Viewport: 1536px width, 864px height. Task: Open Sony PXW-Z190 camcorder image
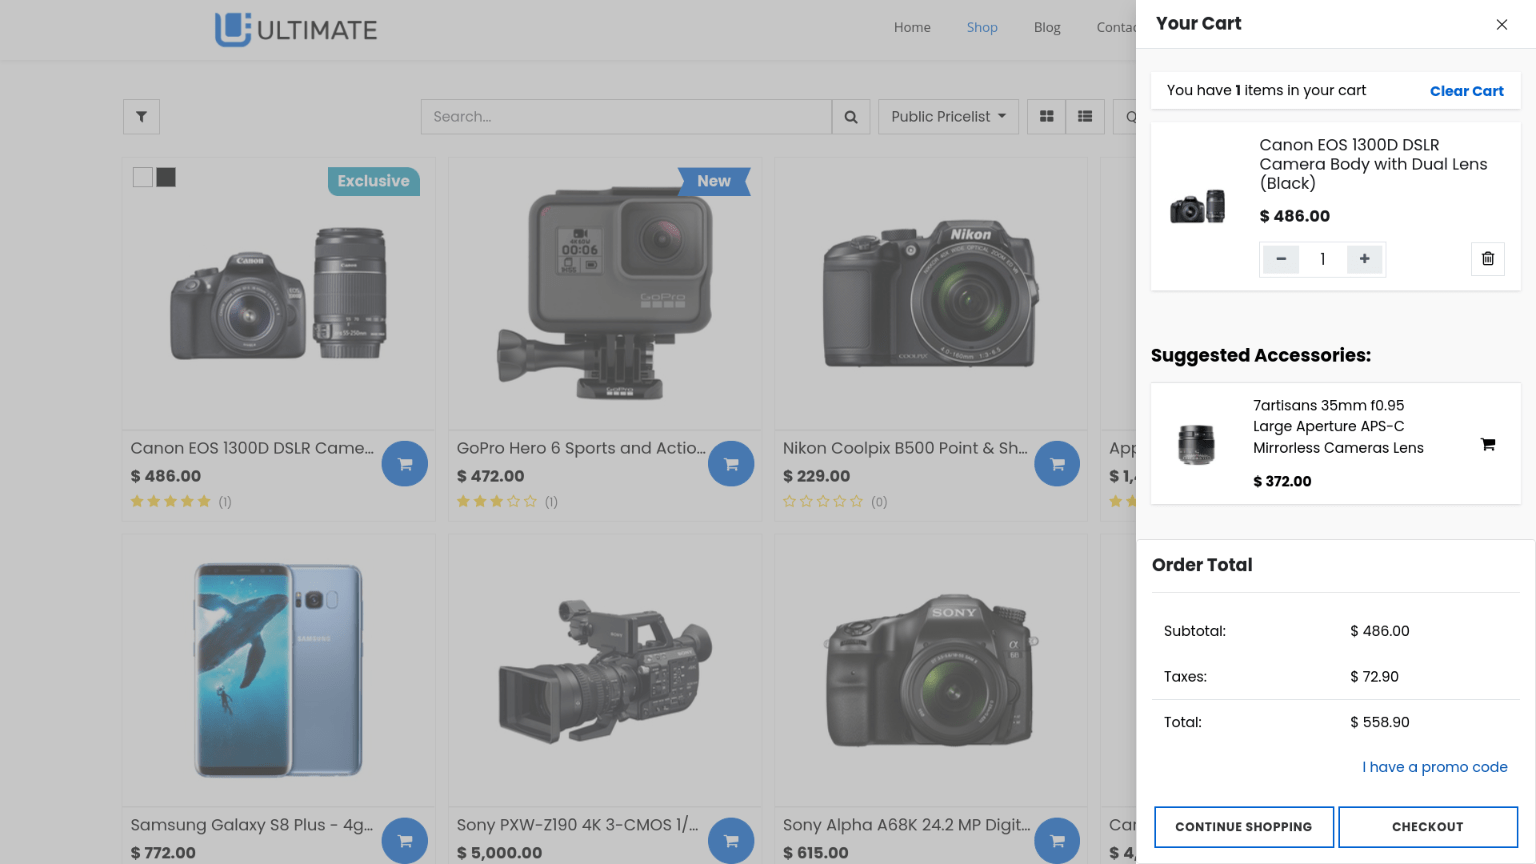click(x=605, y=670)
